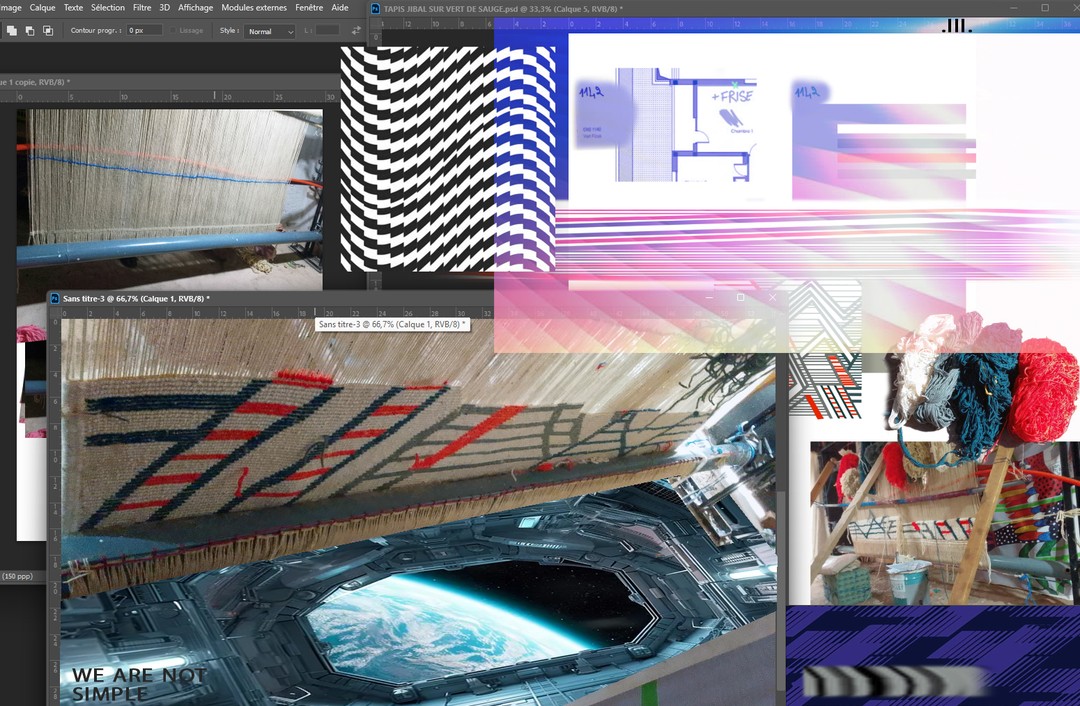Select the Add to selection icon
The height and width of the screenshot is (706, 1080).
click(x=12, y=31)
